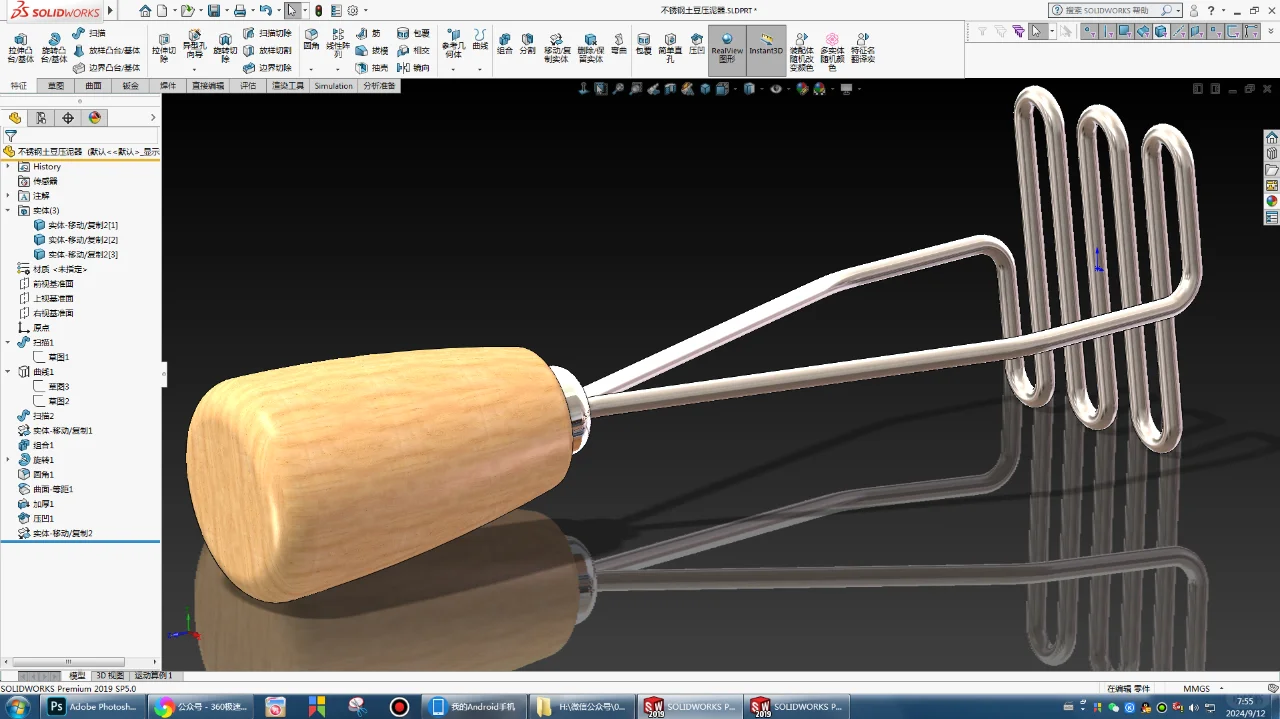Image resolution: width=1280 pixels, height=719 pixels.
Task: Open the FeatureManager design tree tab
Action: (15, 118)
